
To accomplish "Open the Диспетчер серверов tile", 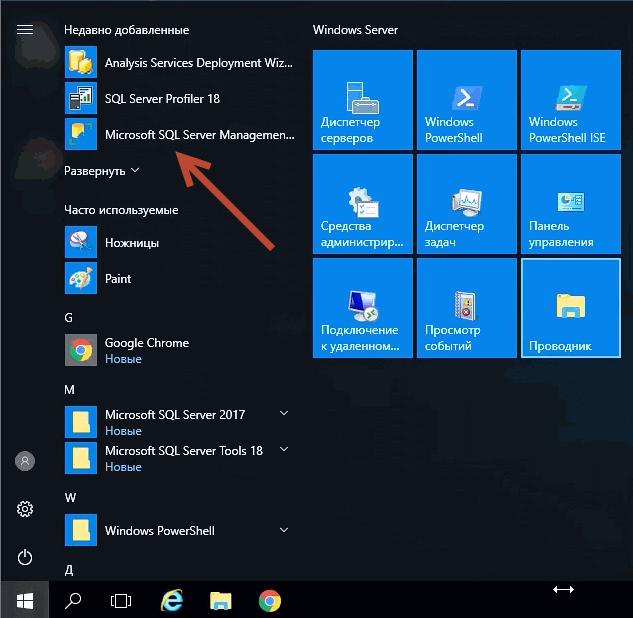I will [363, 100].
